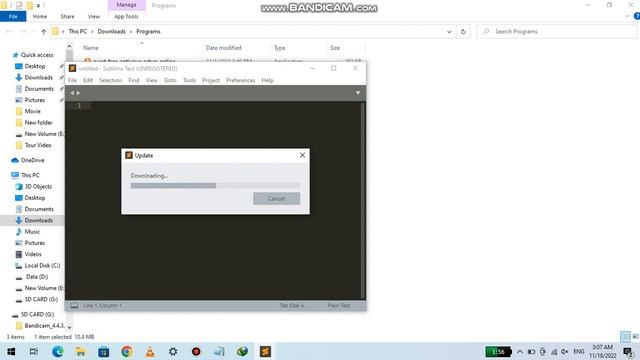Viewport: 640px width, 360px height.
Task: Open Task View from the taskbar
Action: [x=34, y=351]
